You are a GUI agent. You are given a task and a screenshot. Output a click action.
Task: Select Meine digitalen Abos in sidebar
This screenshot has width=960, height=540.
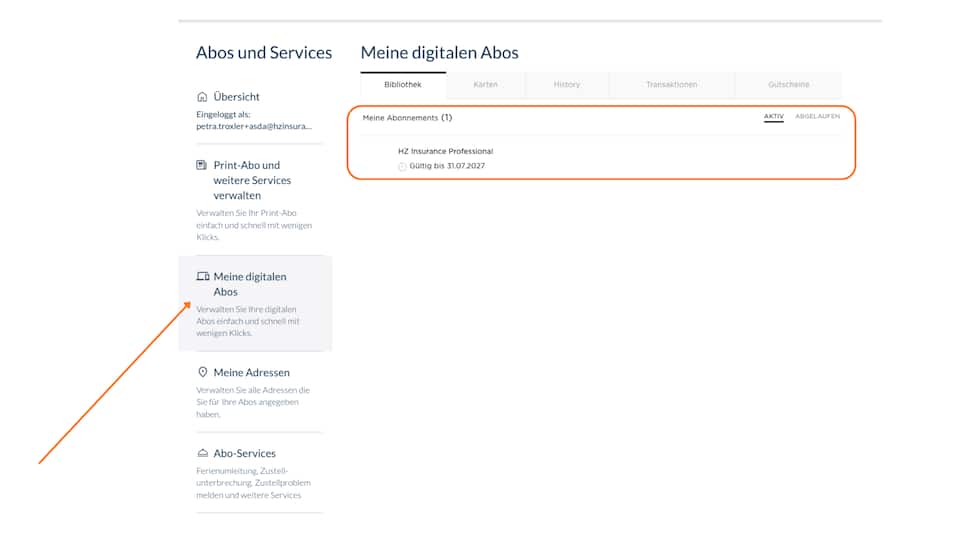coord(250,284)
